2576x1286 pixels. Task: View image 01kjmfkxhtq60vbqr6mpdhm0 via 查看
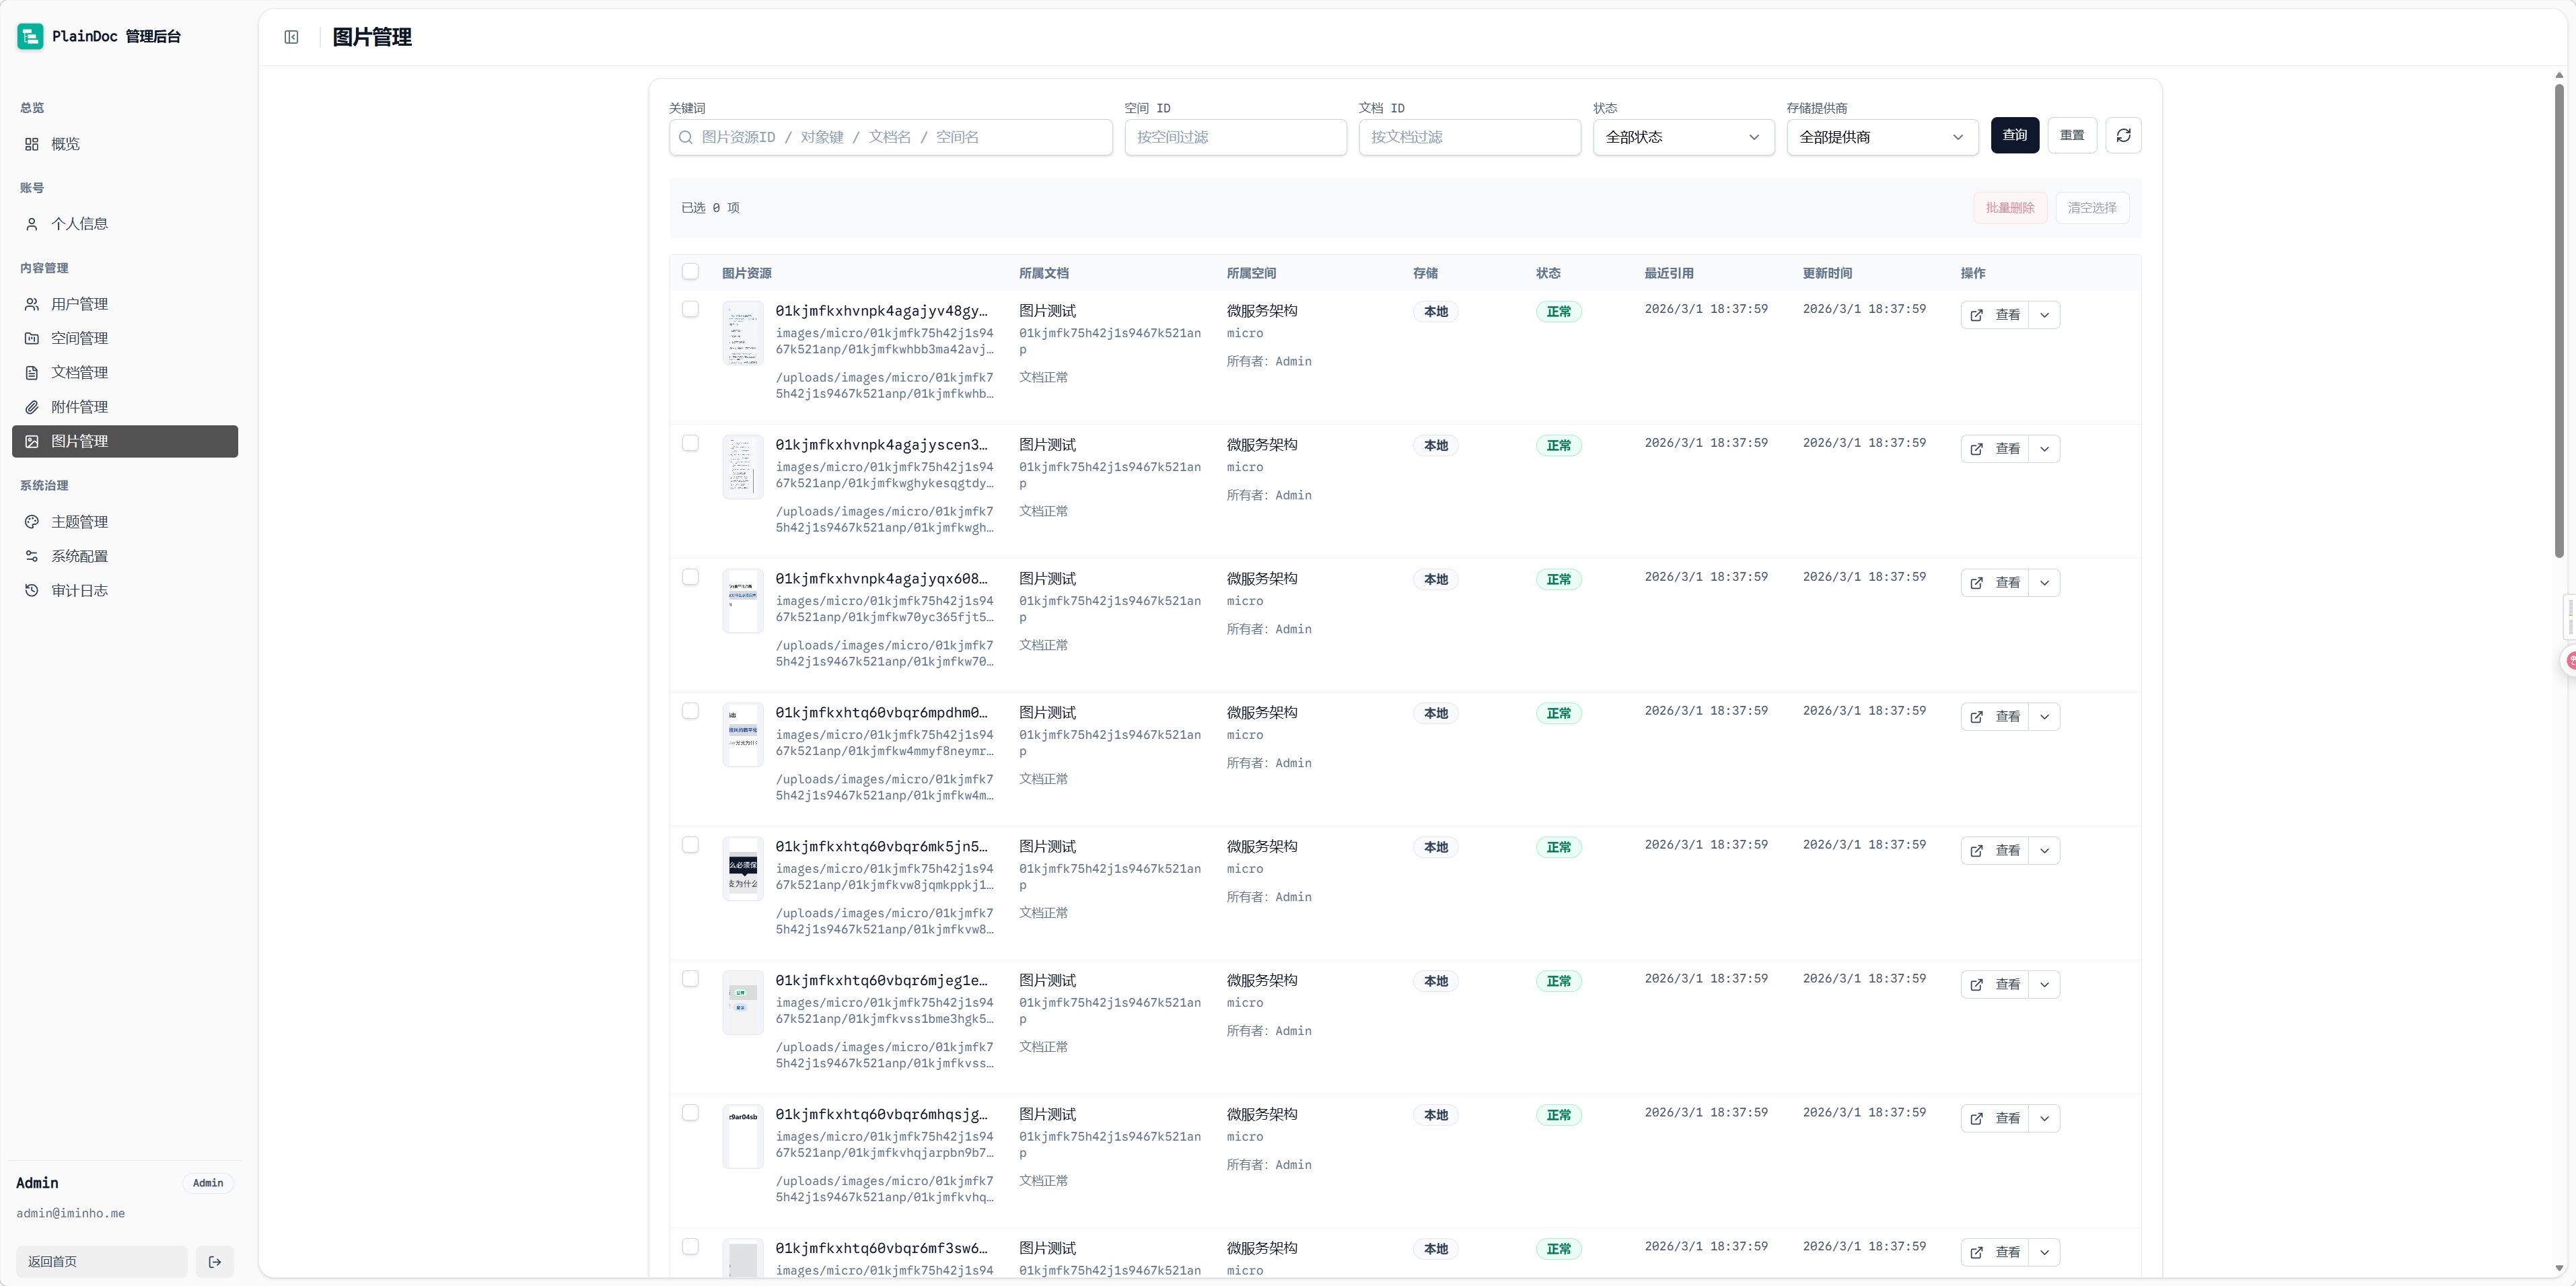pos(1995,717)
